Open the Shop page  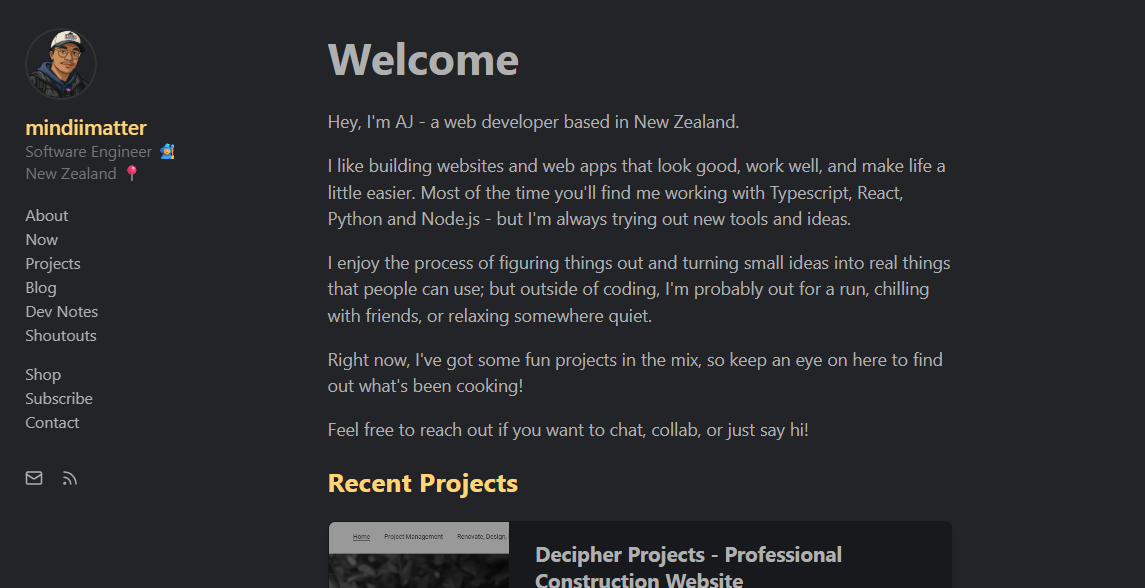click(43, 374)
